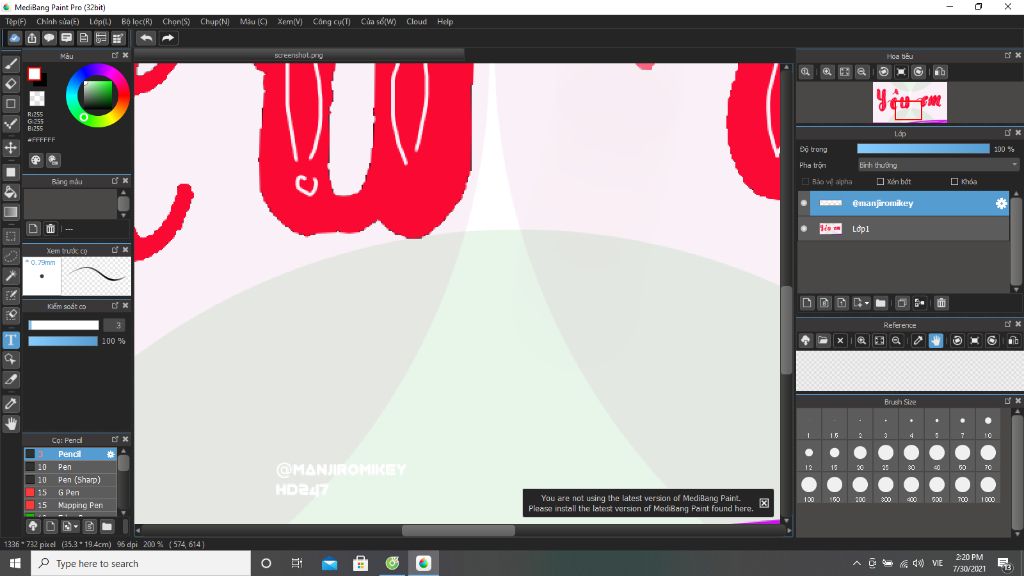Screen dimensions: 1024x576
Task: Open the Tệp(F) menu
Action: pyautogui.click(x=16, y=22)
